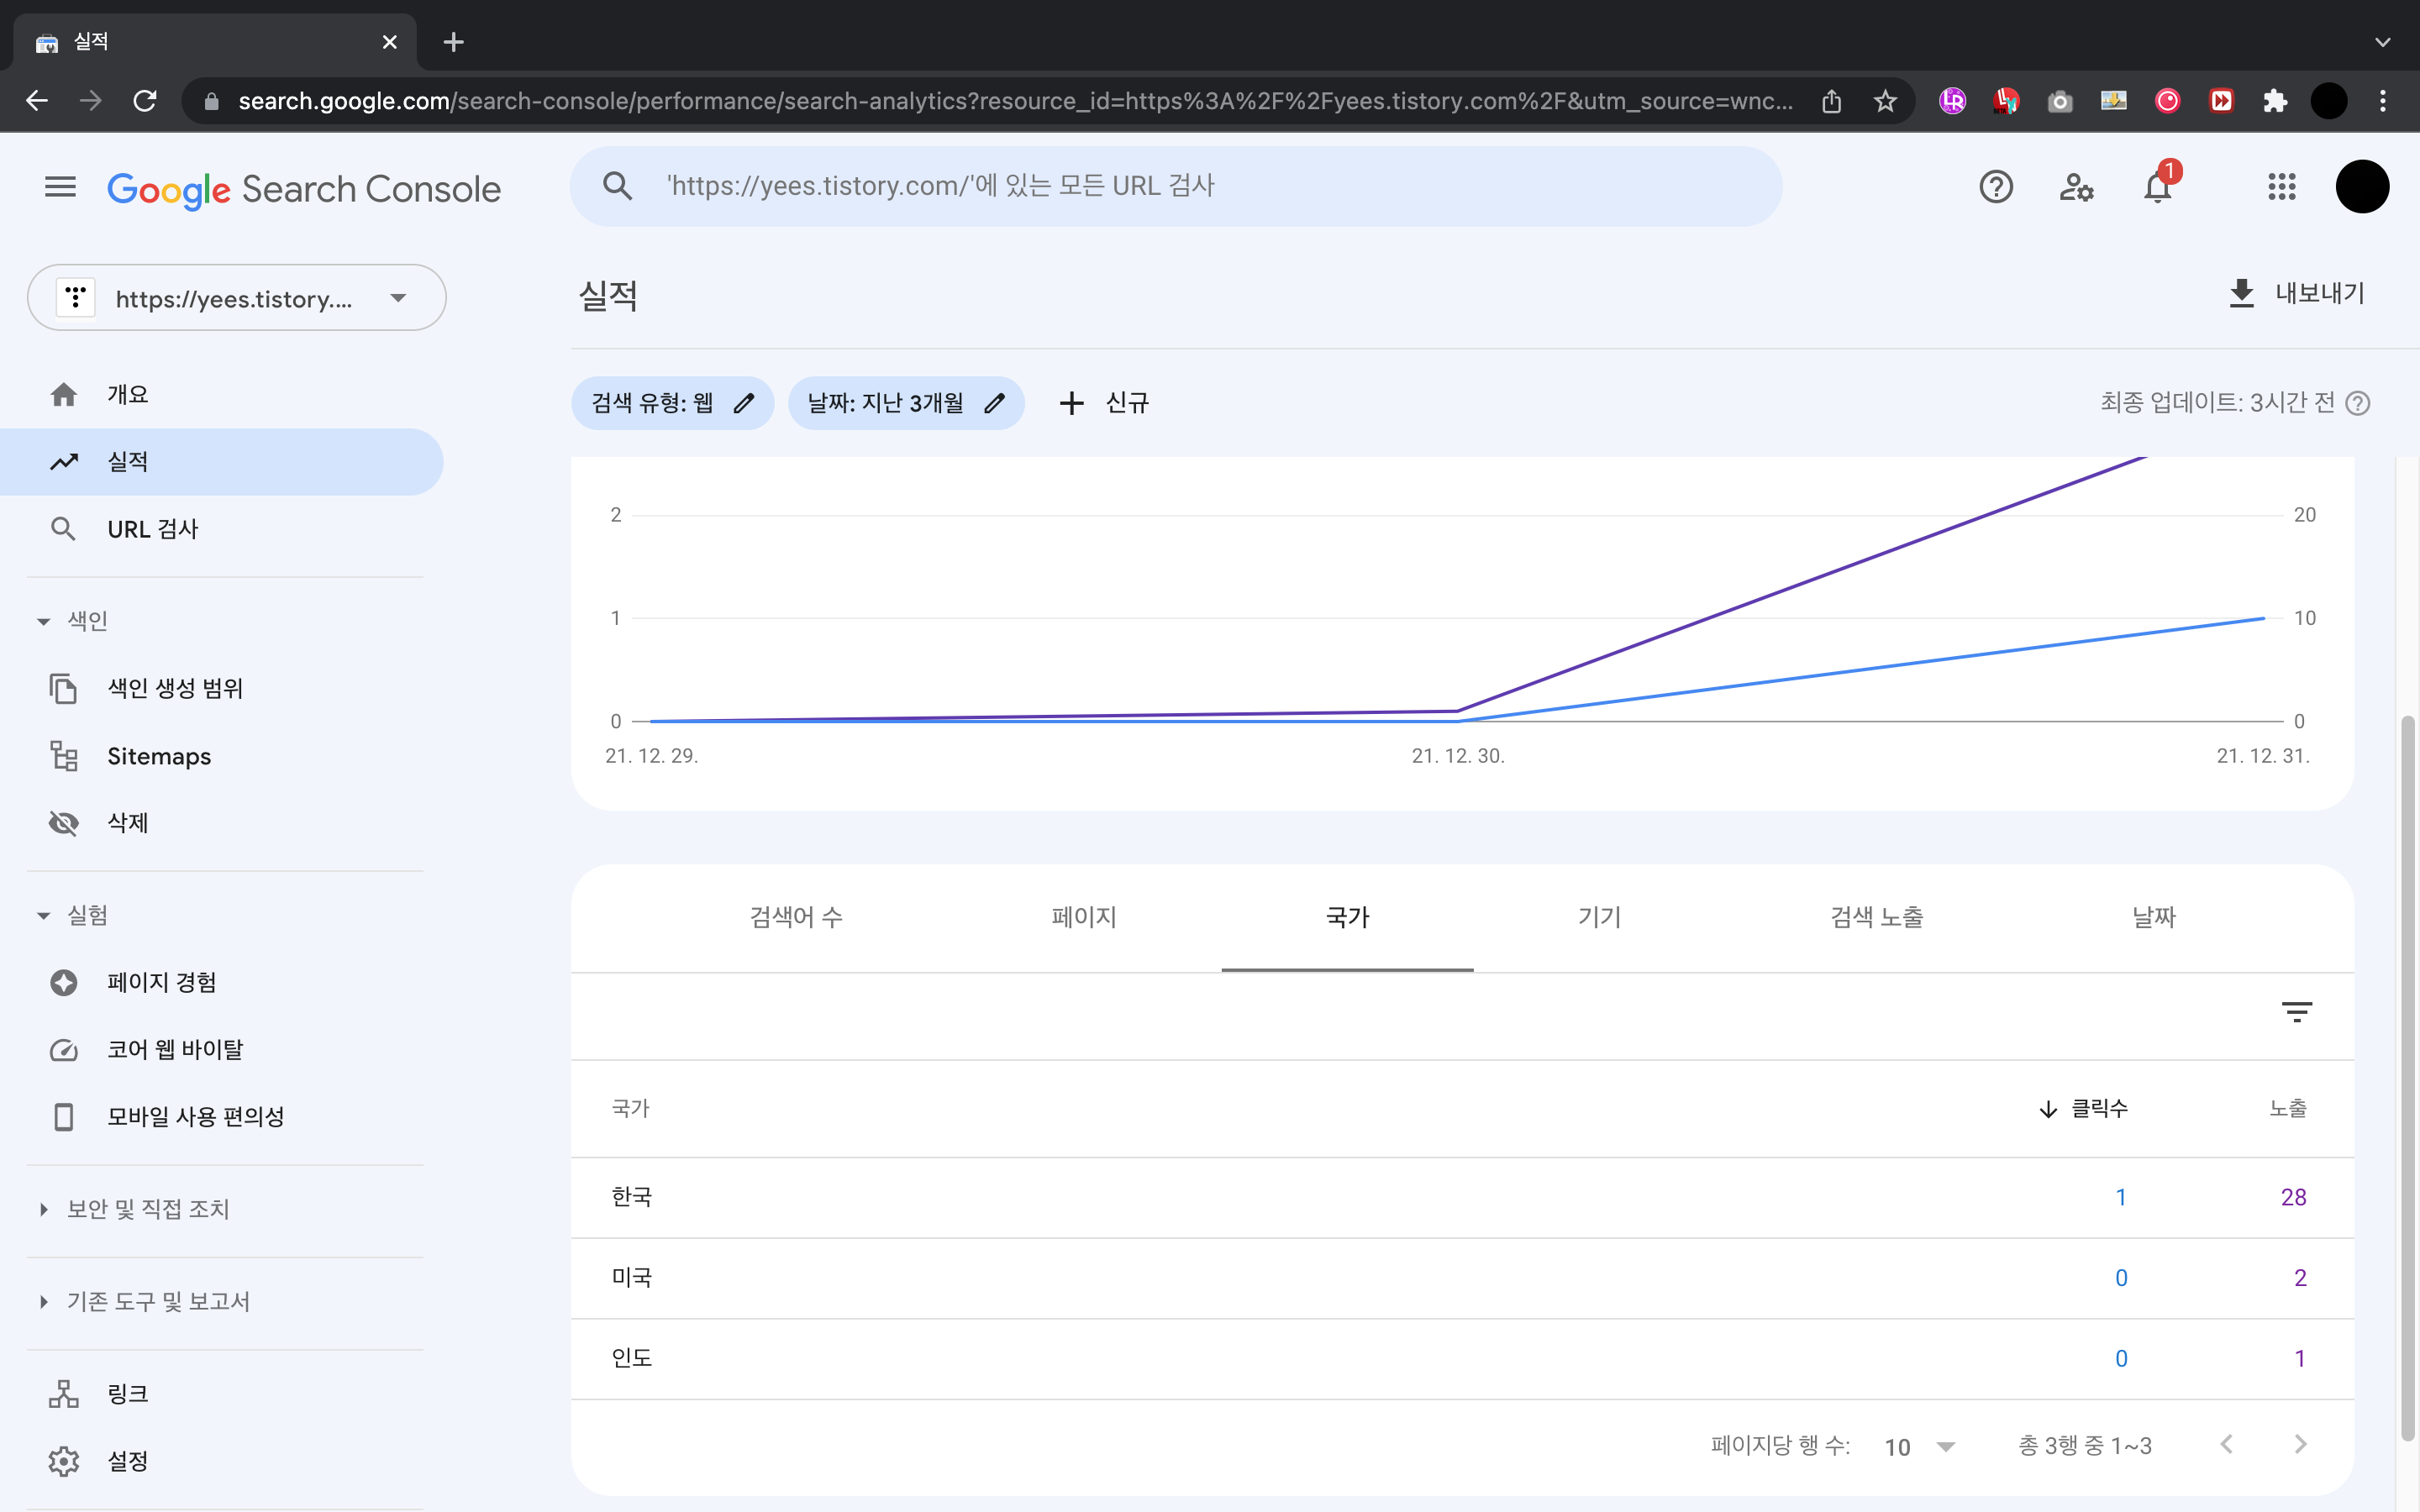Open the rows per page dropdown

1919,1446
